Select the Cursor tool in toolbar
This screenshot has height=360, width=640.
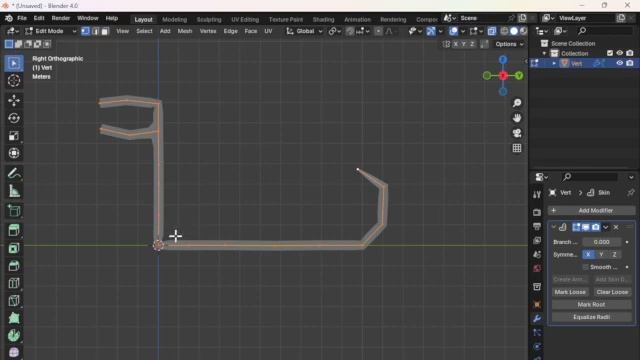(14, 81)
